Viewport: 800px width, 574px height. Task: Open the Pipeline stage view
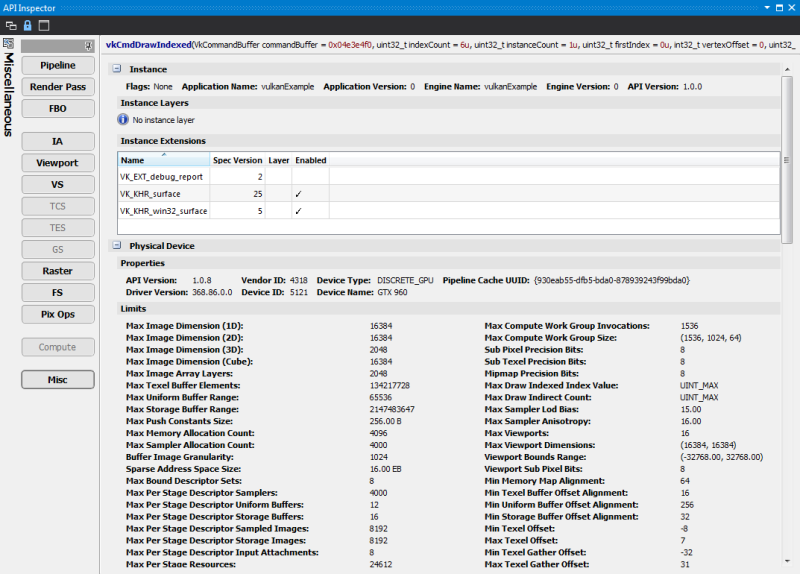[57, 66]
